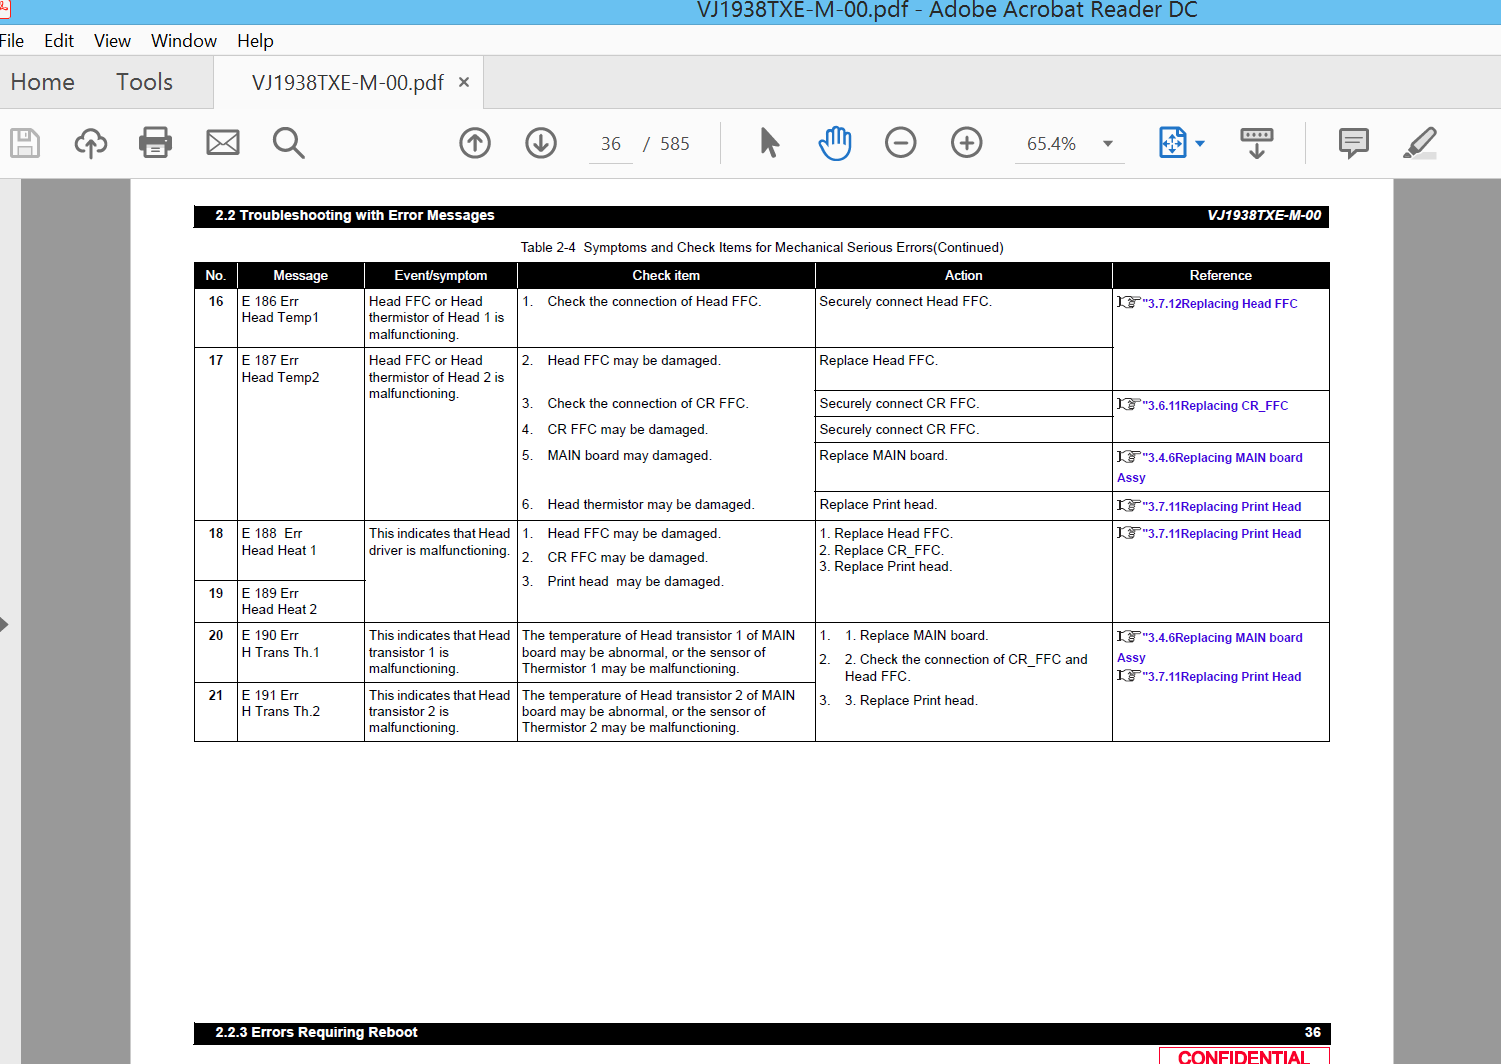The image size is (1501, 1064).
Task: Click the page number field showing 36
Action: point(611,144)
